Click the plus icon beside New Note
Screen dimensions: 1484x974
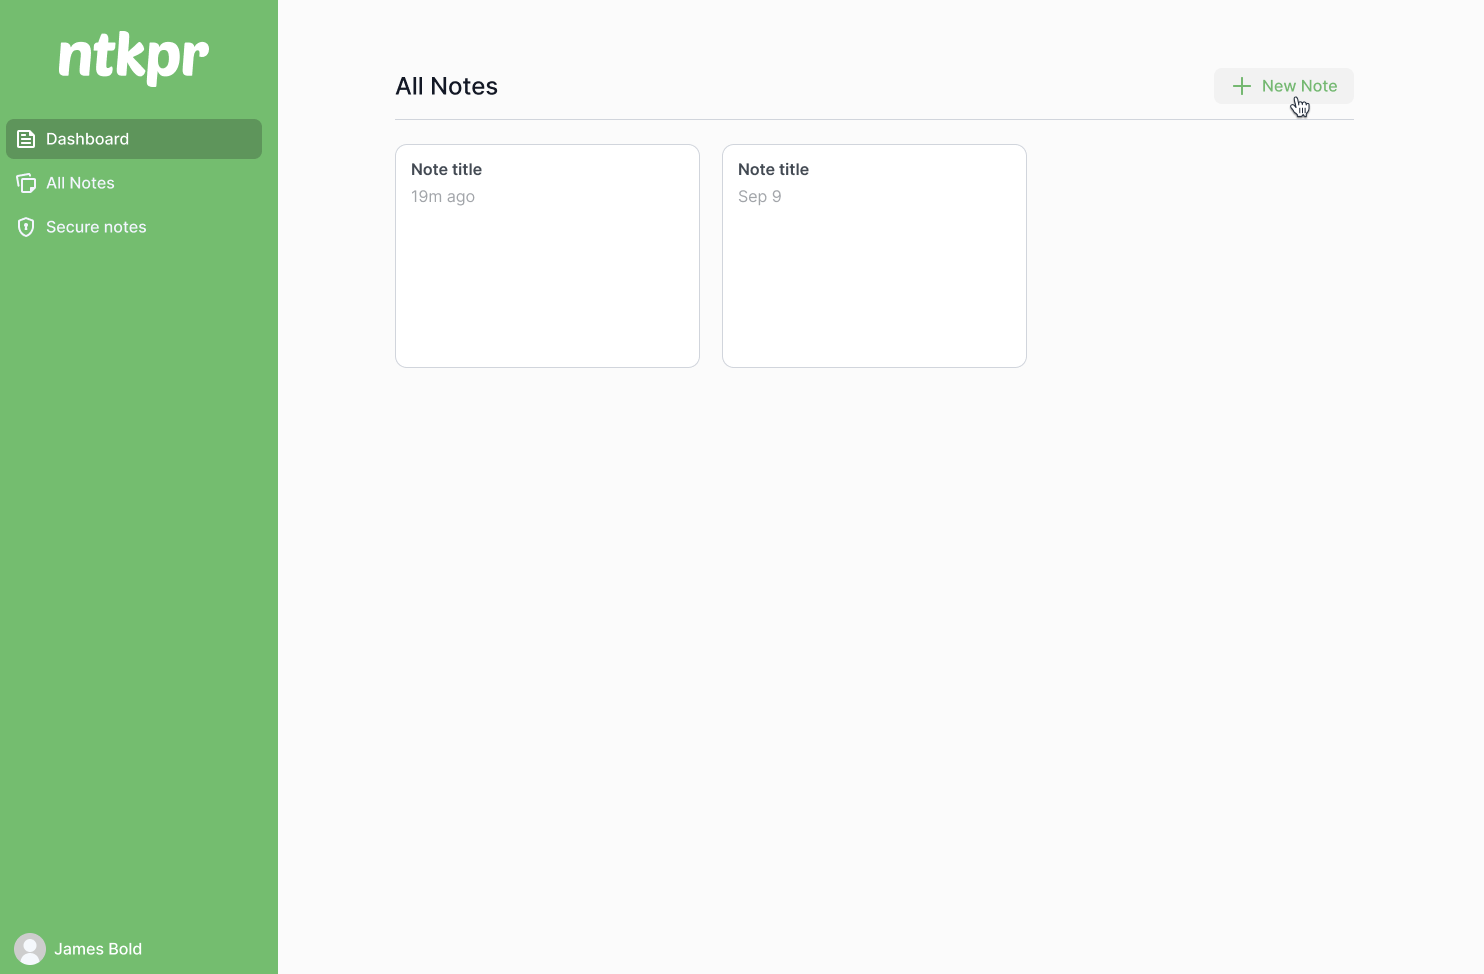pyautogui.click(x=1241, y=86)
